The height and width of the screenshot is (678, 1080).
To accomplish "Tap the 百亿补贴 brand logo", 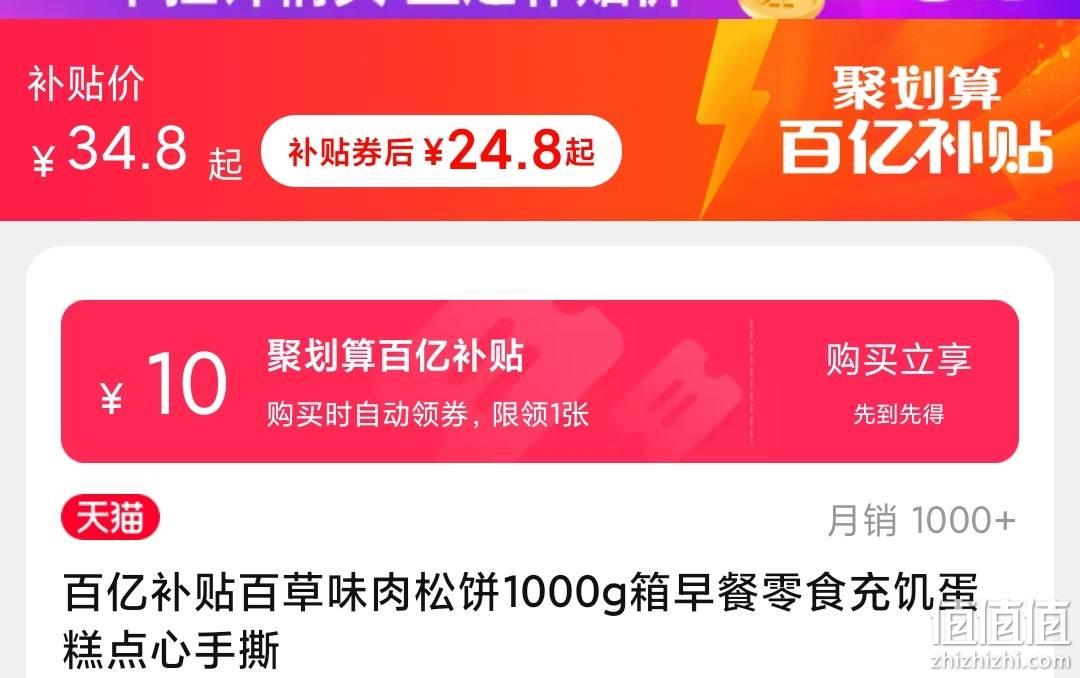I will click(x=916, y=147).
